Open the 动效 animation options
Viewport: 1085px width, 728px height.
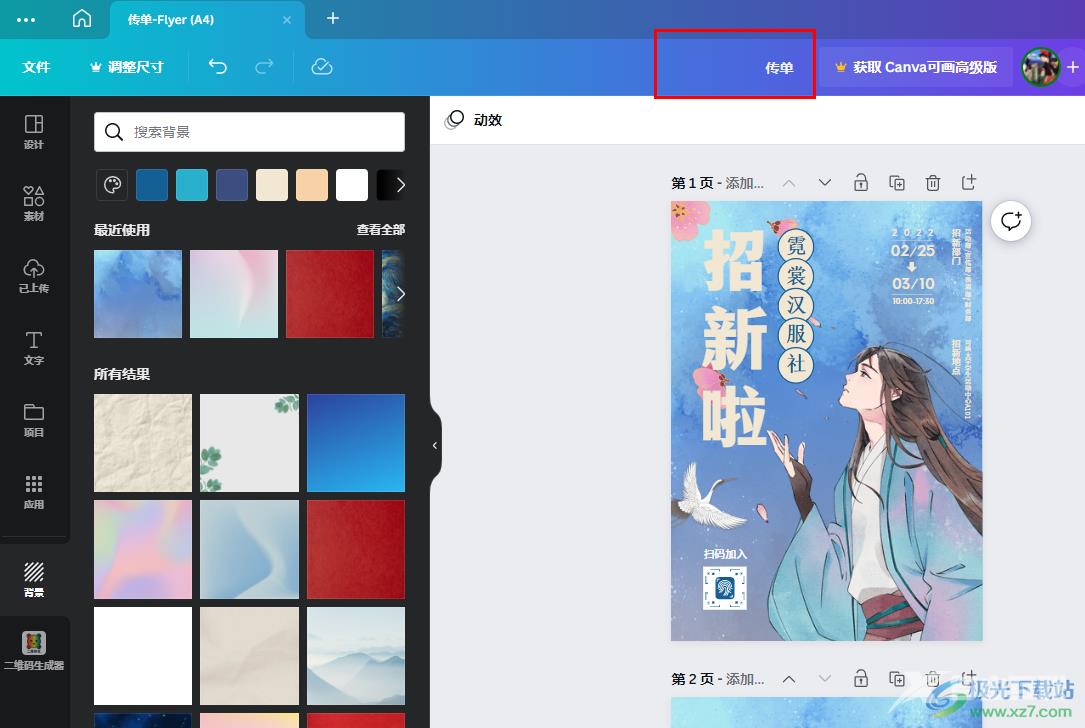click(x=475, y=120)
